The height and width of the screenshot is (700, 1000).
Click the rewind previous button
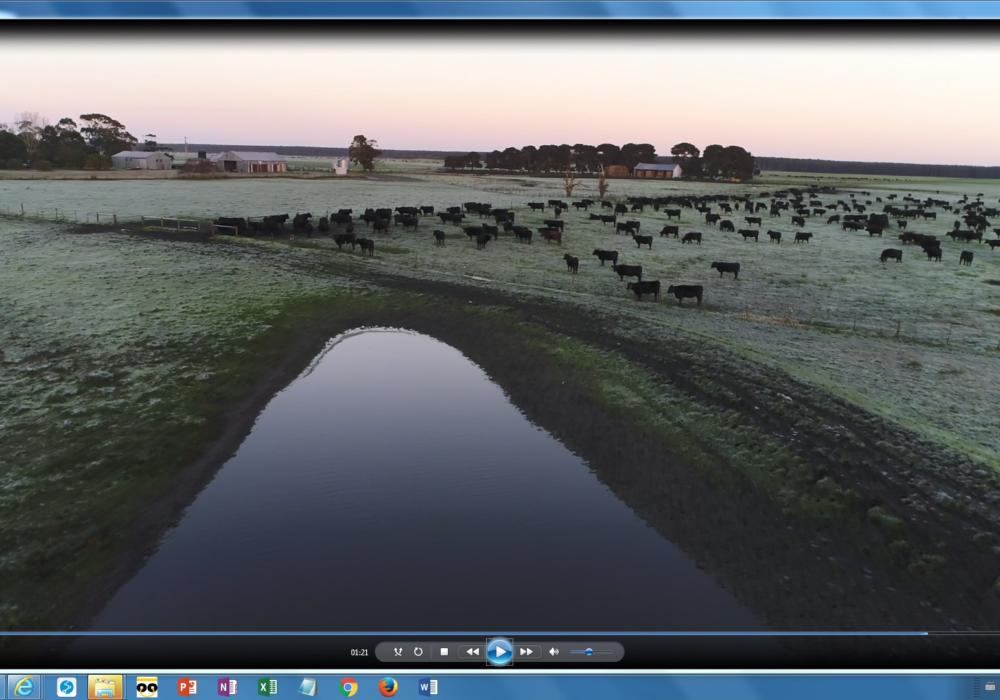(x=472, y=652)
